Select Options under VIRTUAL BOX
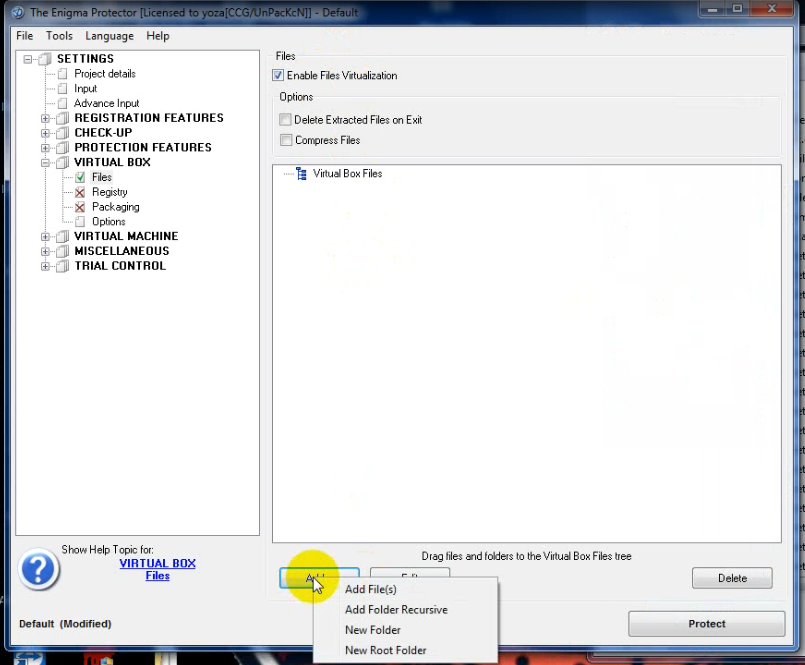805x665 pixels. coord(108,222)
